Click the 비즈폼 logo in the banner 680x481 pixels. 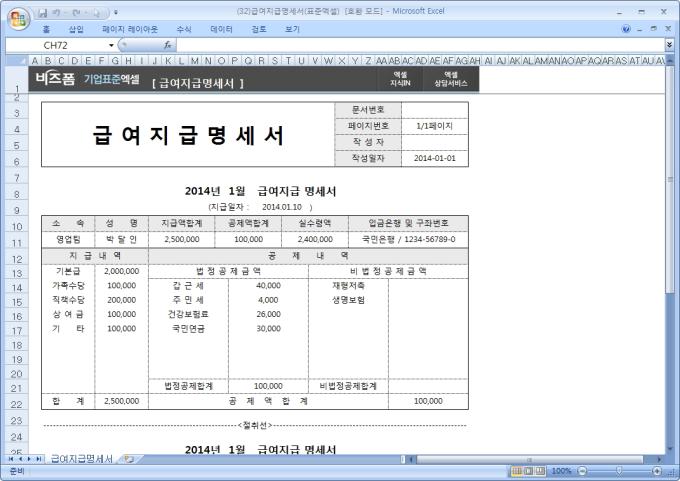click(55, 79)
